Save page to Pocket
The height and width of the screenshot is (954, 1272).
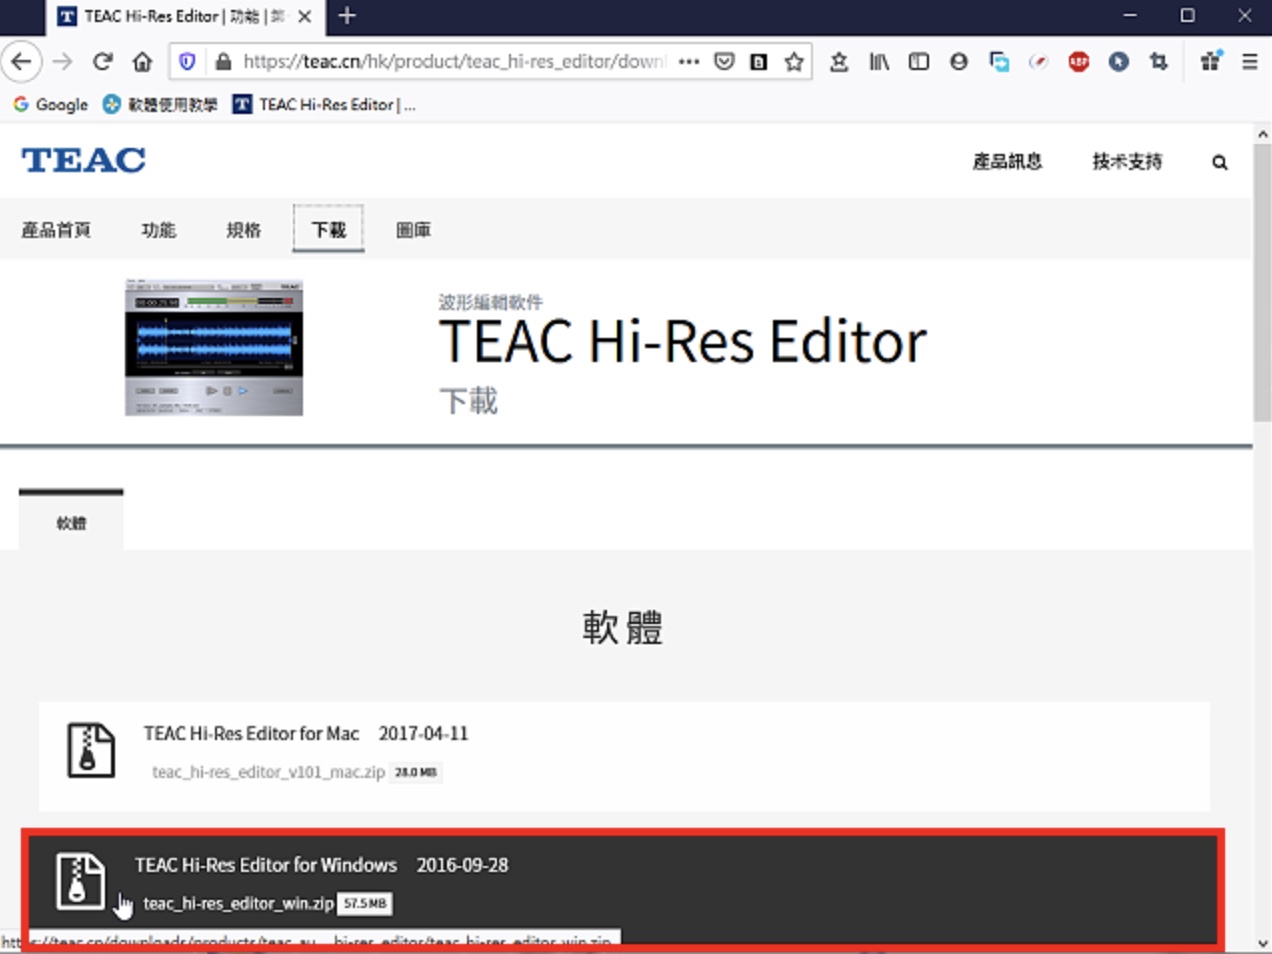coord(724,62)
